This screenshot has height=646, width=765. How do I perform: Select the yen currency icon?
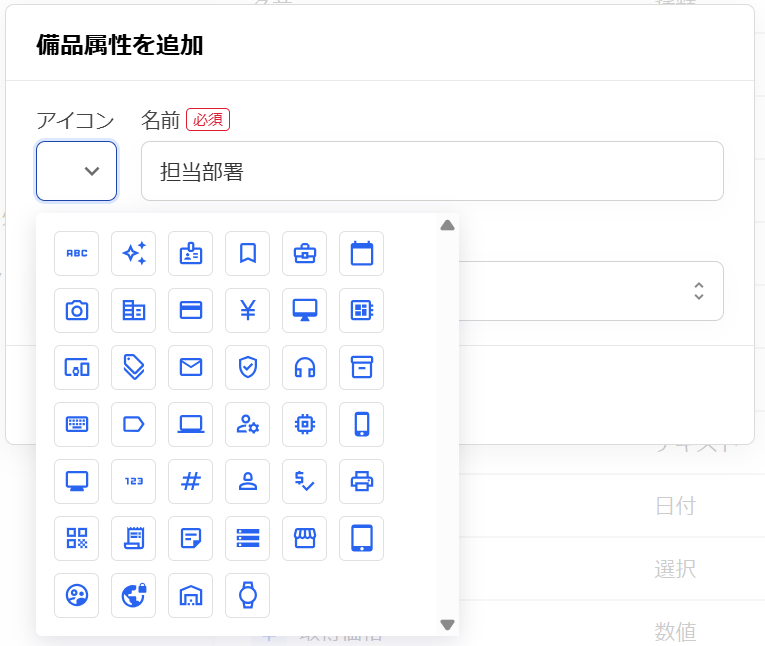248,310
